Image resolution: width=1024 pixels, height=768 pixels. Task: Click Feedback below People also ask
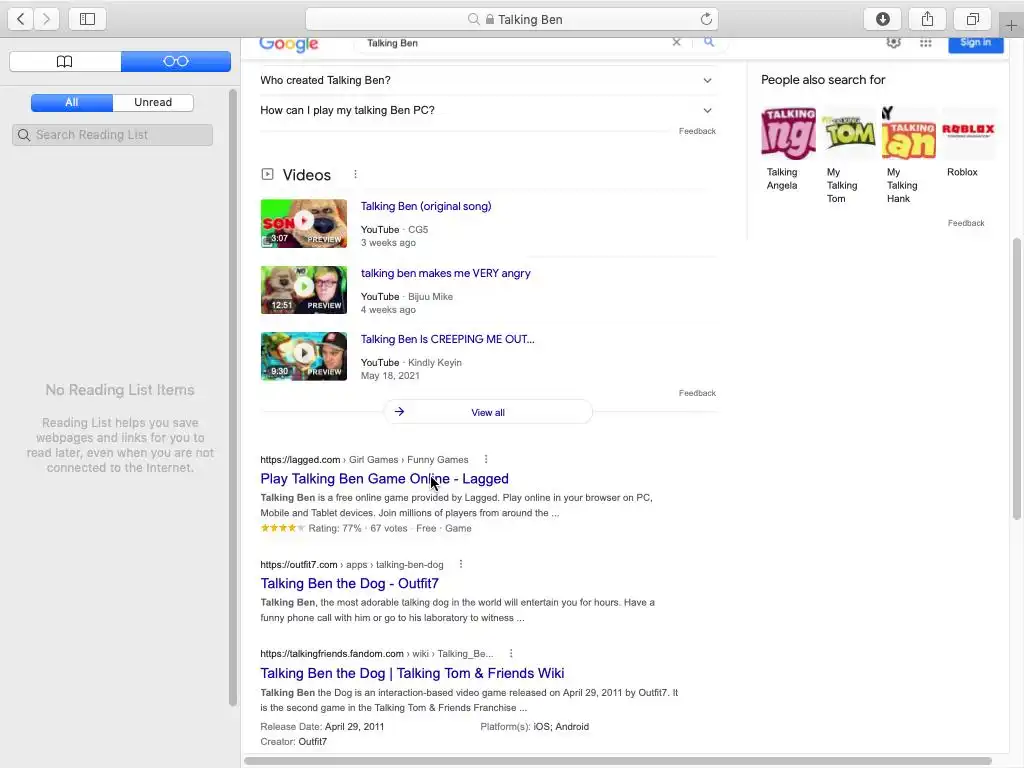pos(697,131)
